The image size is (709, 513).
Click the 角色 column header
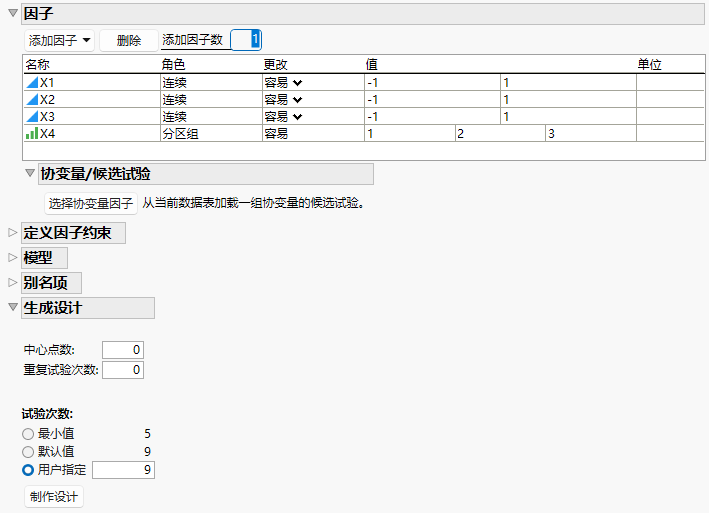(x=174, y=65)
